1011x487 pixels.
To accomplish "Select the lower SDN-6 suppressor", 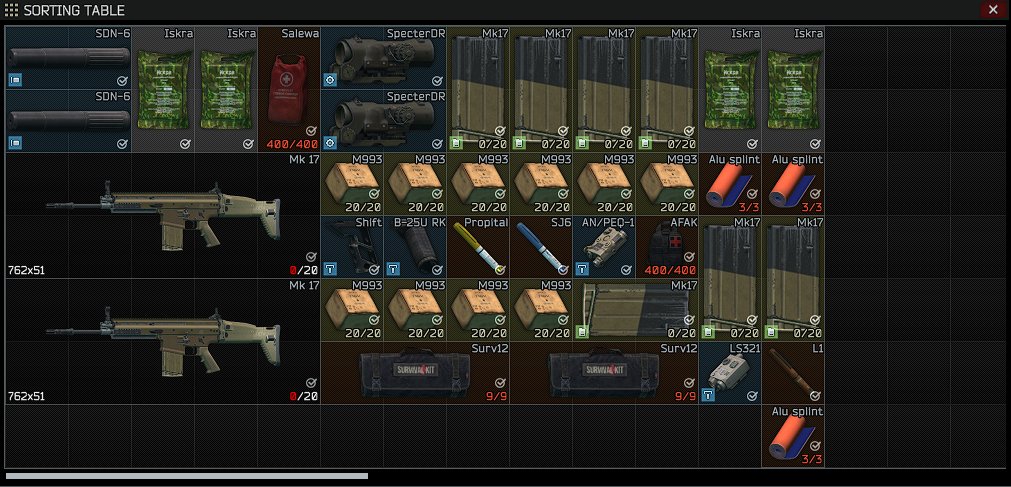I will point(69,121).
